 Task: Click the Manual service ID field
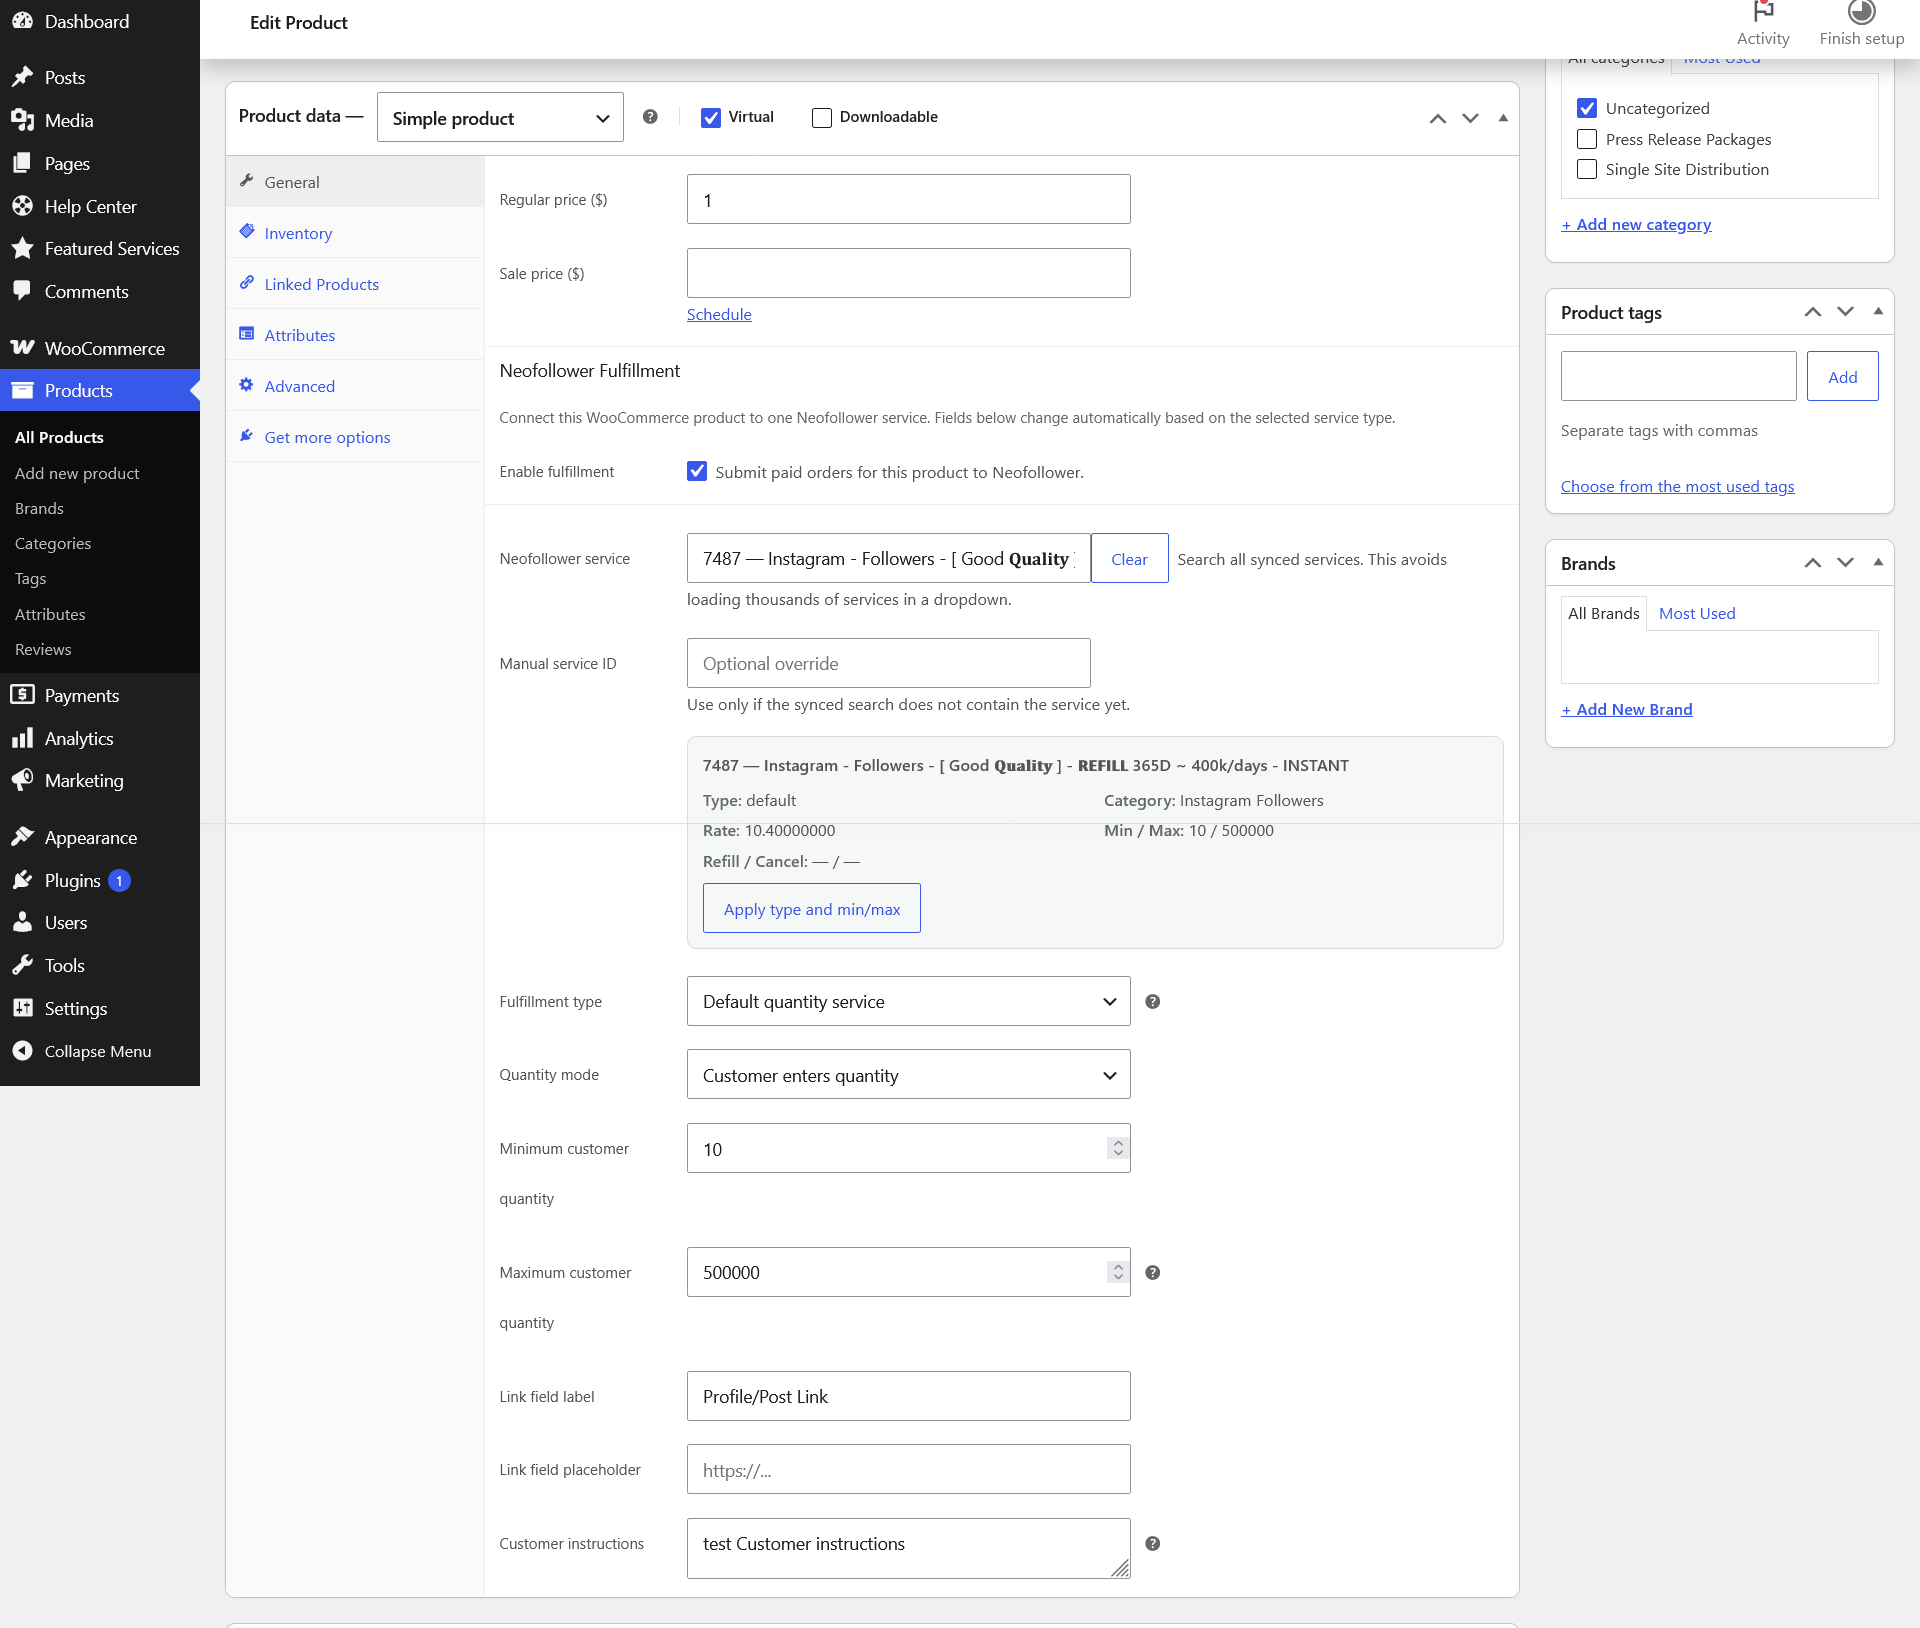[x=888, y=663]
